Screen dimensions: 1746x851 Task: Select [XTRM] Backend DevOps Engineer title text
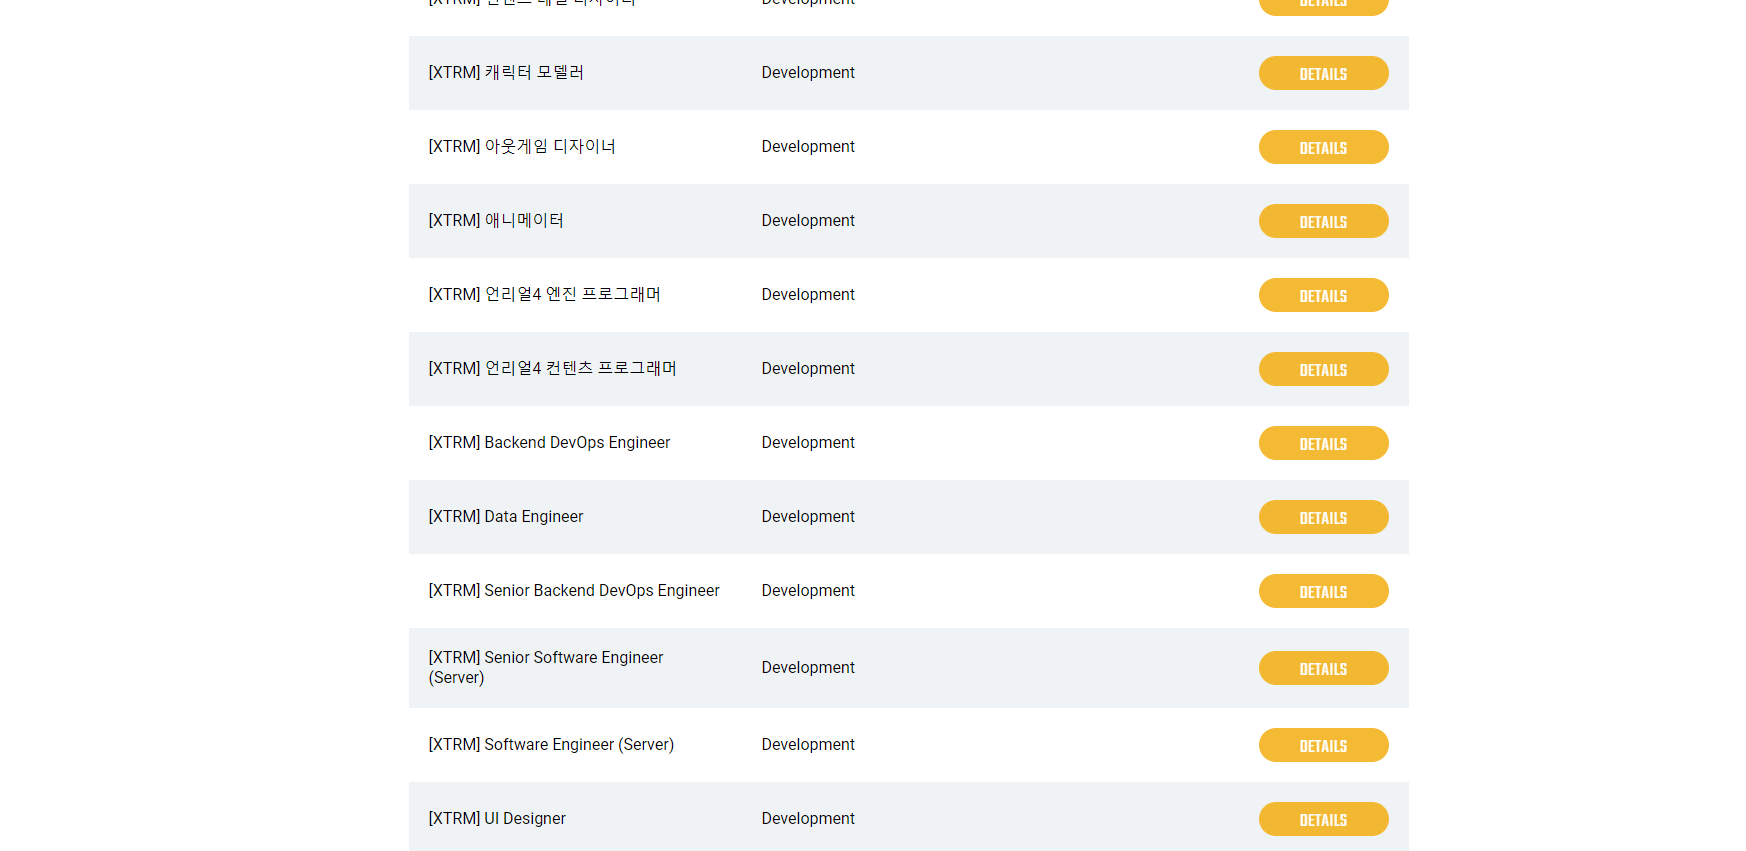click(549, 443)
